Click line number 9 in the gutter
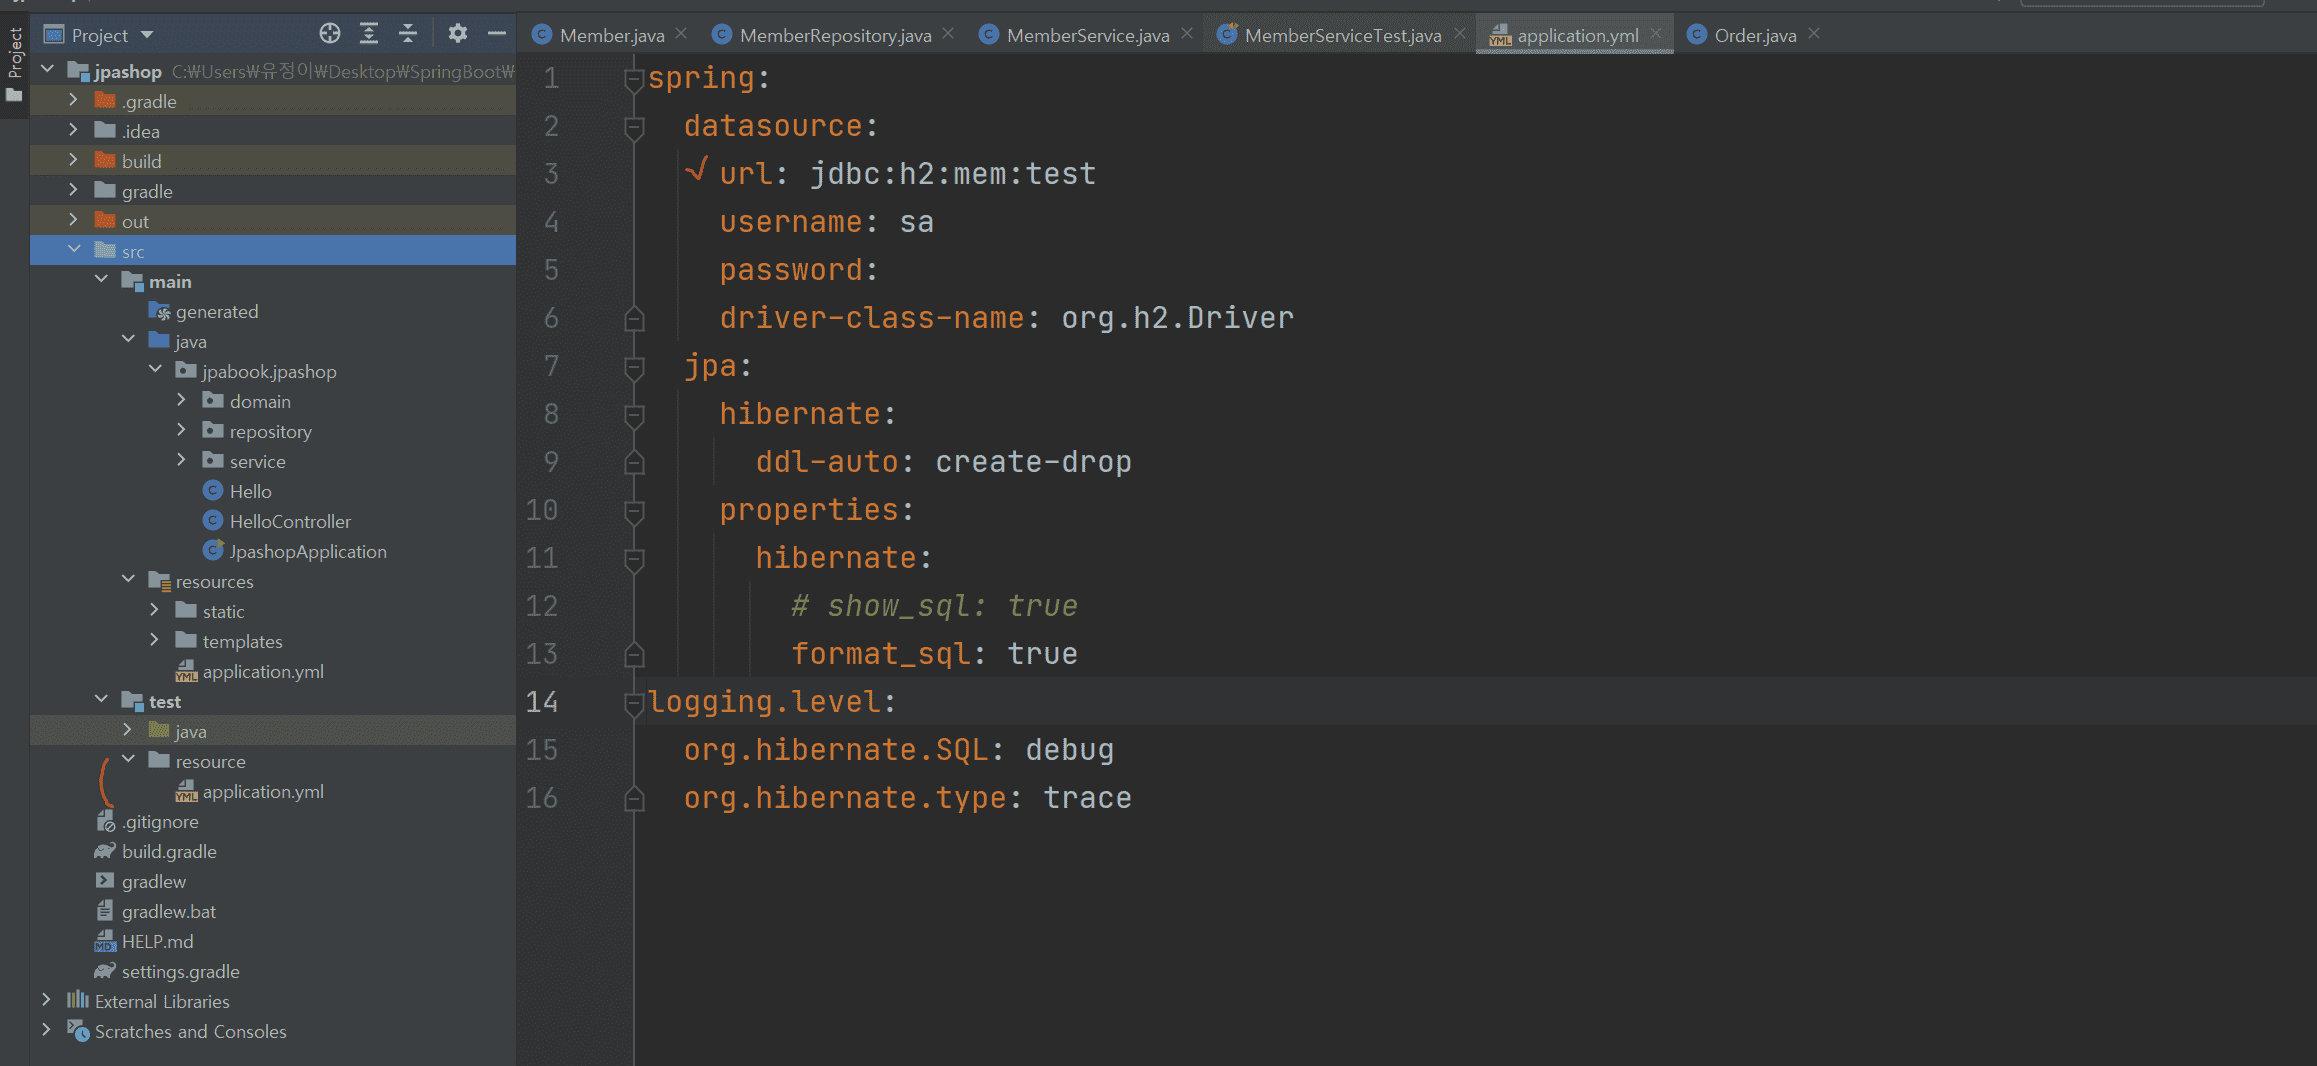 (x=551, y=462)
